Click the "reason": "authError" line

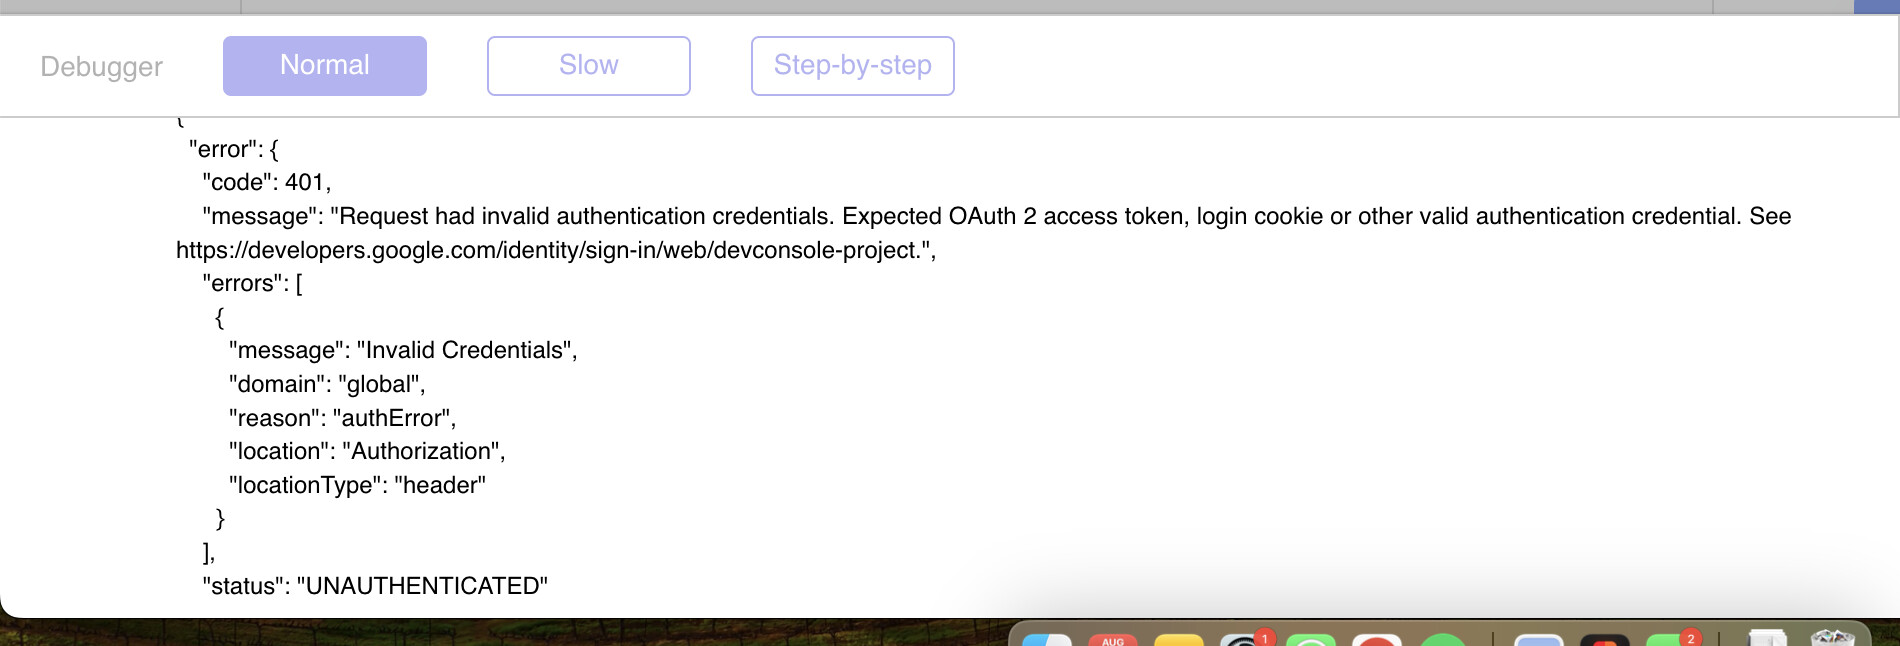pyautogui.click(x=342, y=418)
